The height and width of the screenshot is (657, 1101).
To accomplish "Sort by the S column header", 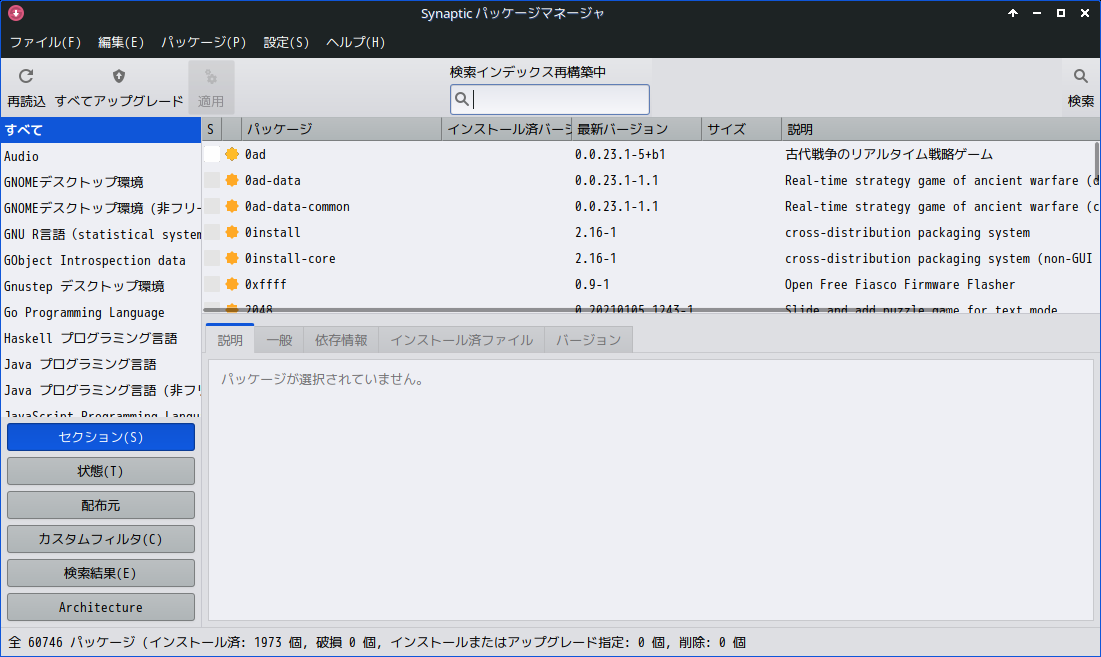I will click(x=211, y=129).
